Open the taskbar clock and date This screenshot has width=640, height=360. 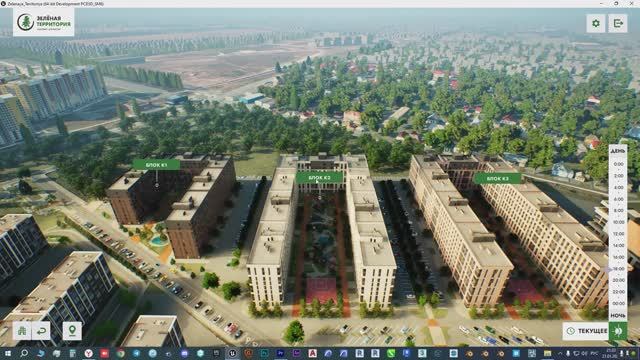coord(611,353)
